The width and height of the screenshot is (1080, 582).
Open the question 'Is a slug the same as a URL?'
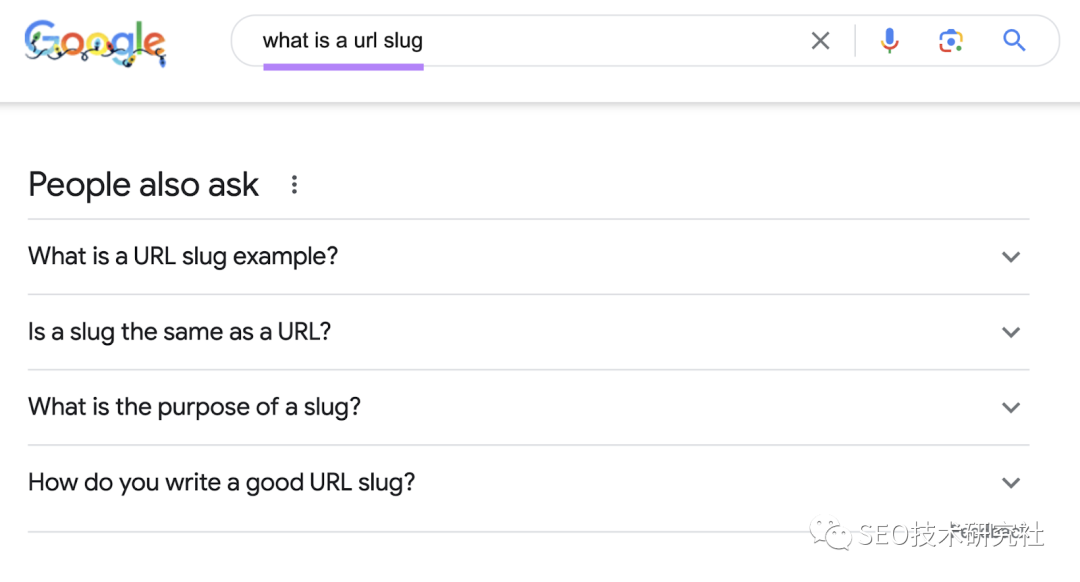(x=179, y=332)
